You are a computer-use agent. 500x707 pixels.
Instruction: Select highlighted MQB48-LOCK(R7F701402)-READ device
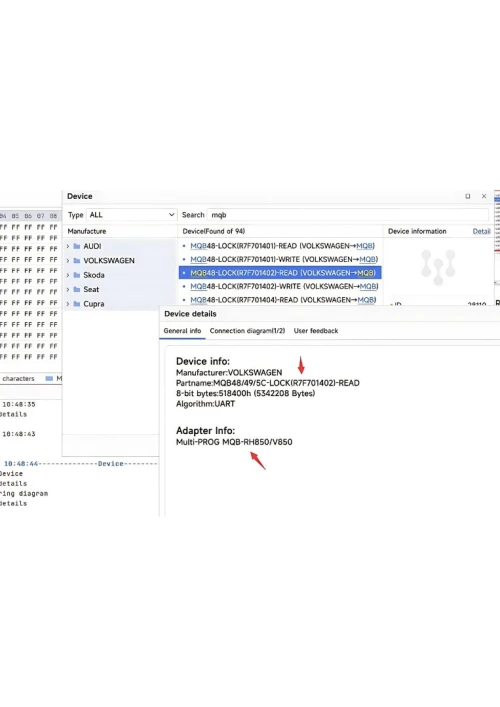280,273
